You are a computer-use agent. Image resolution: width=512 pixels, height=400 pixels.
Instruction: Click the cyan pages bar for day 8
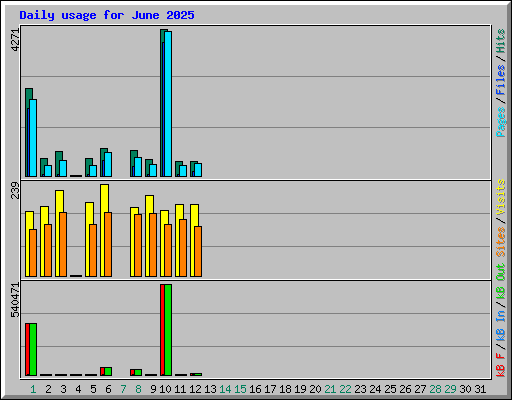coord(138,167)
